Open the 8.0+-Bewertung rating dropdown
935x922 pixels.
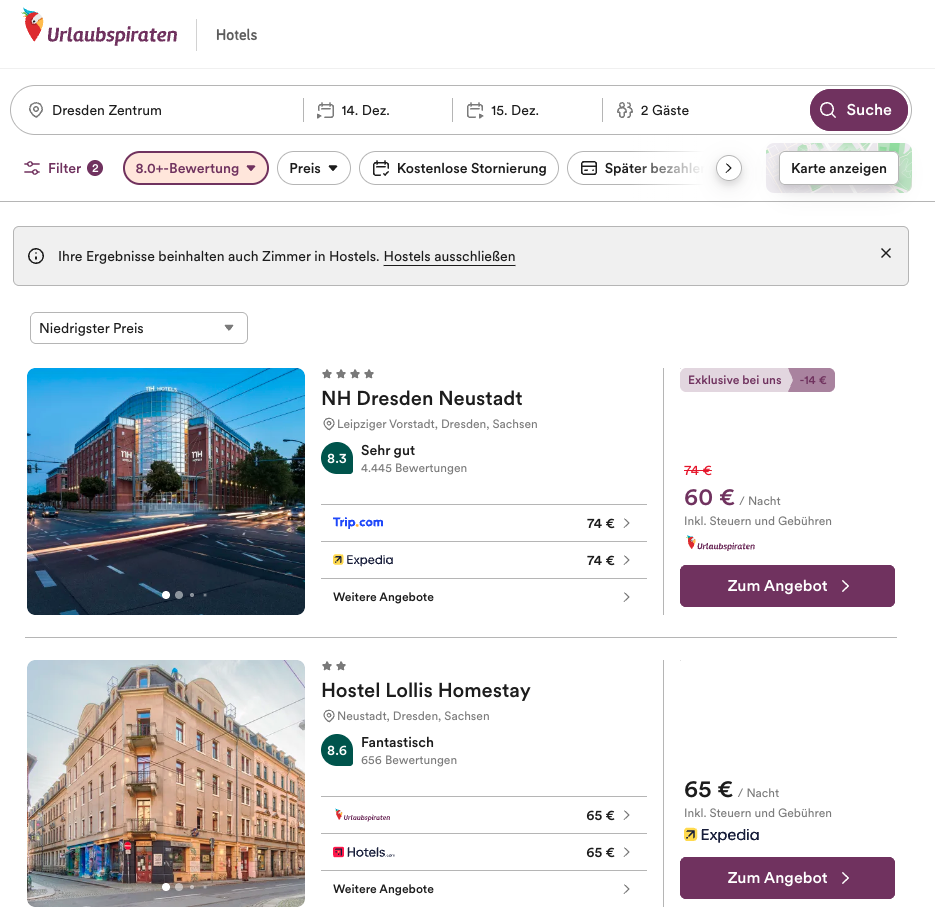coord(195,168)
